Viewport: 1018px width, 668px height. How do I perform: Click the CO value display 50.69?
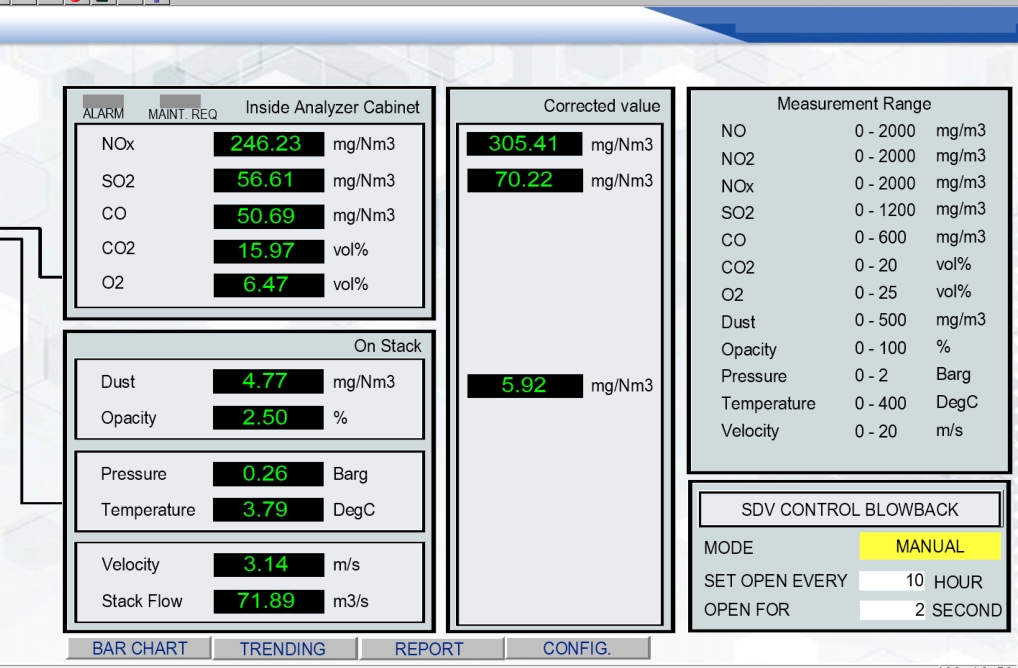(x=268, y=216)
